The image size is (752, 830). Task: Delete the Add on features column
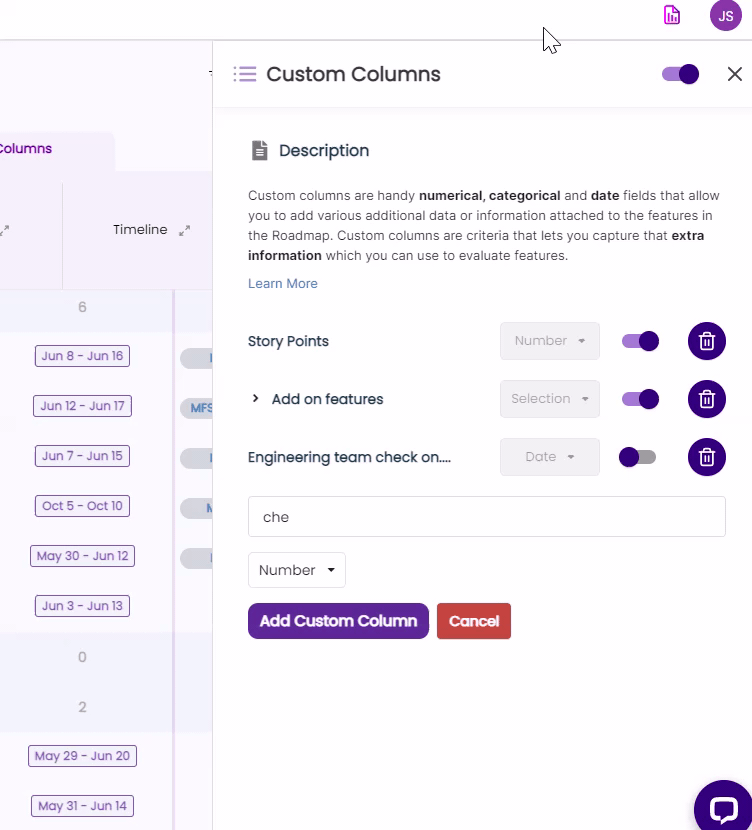click(x=706, y=399)
